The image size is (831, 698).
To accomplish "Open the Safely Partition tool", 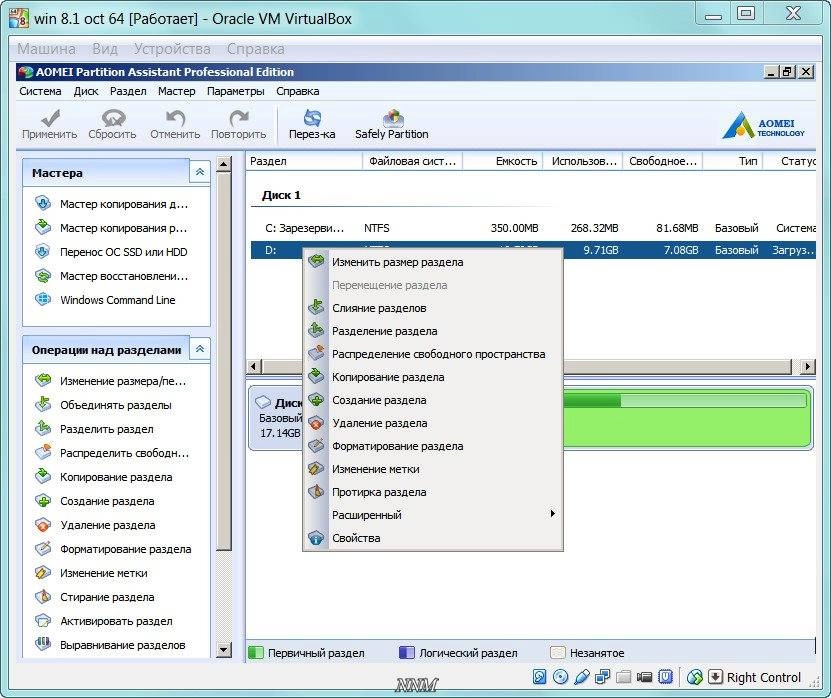I will click(x=392, y=125).
